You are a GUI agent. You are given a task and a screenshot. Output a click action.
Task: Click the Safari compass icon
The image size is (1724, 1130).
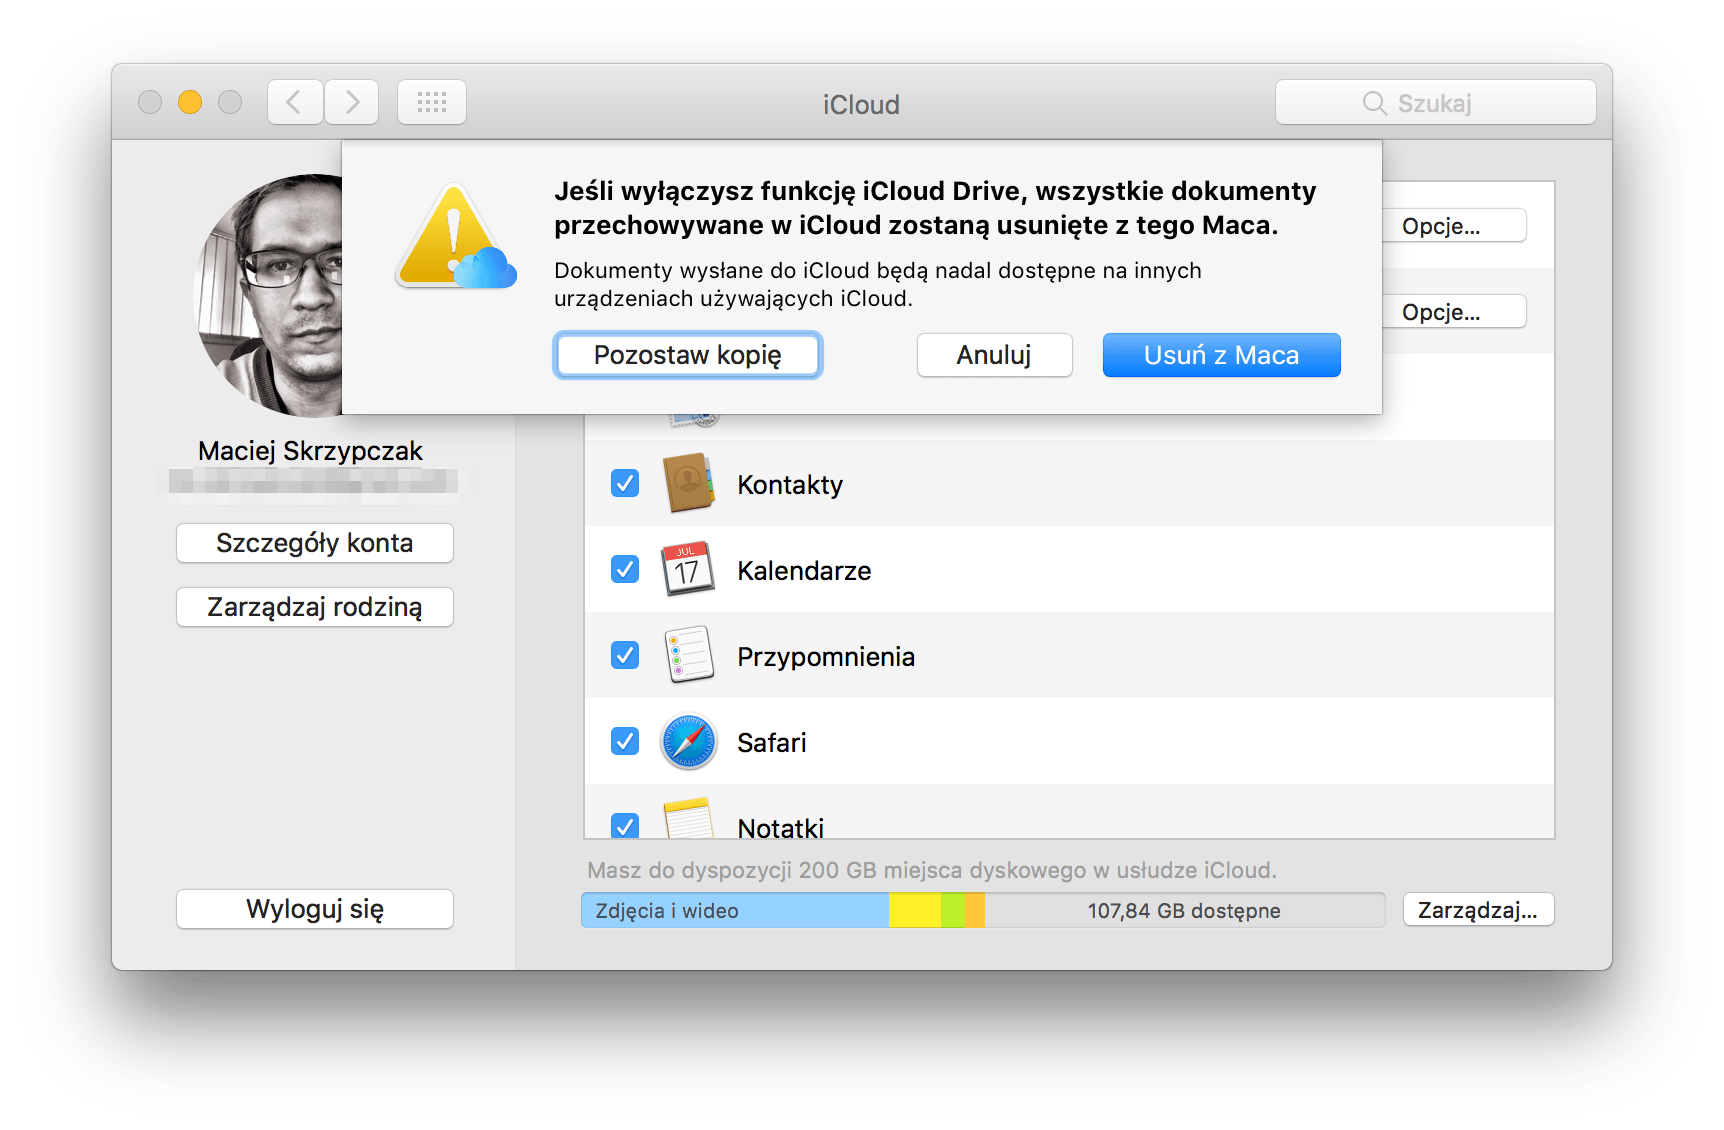pyautogui.click(x=688, y=741)
